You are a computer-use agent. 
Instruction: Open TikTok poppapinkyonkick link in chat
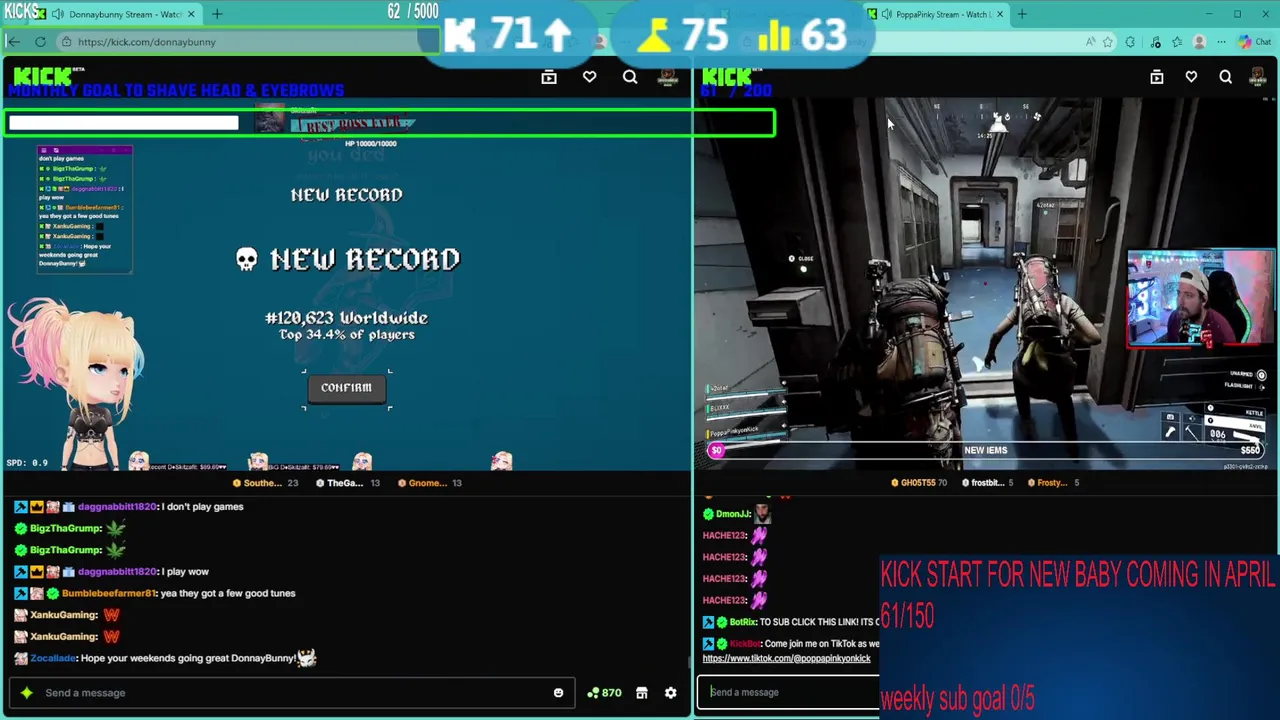click(x=786, y=659)
